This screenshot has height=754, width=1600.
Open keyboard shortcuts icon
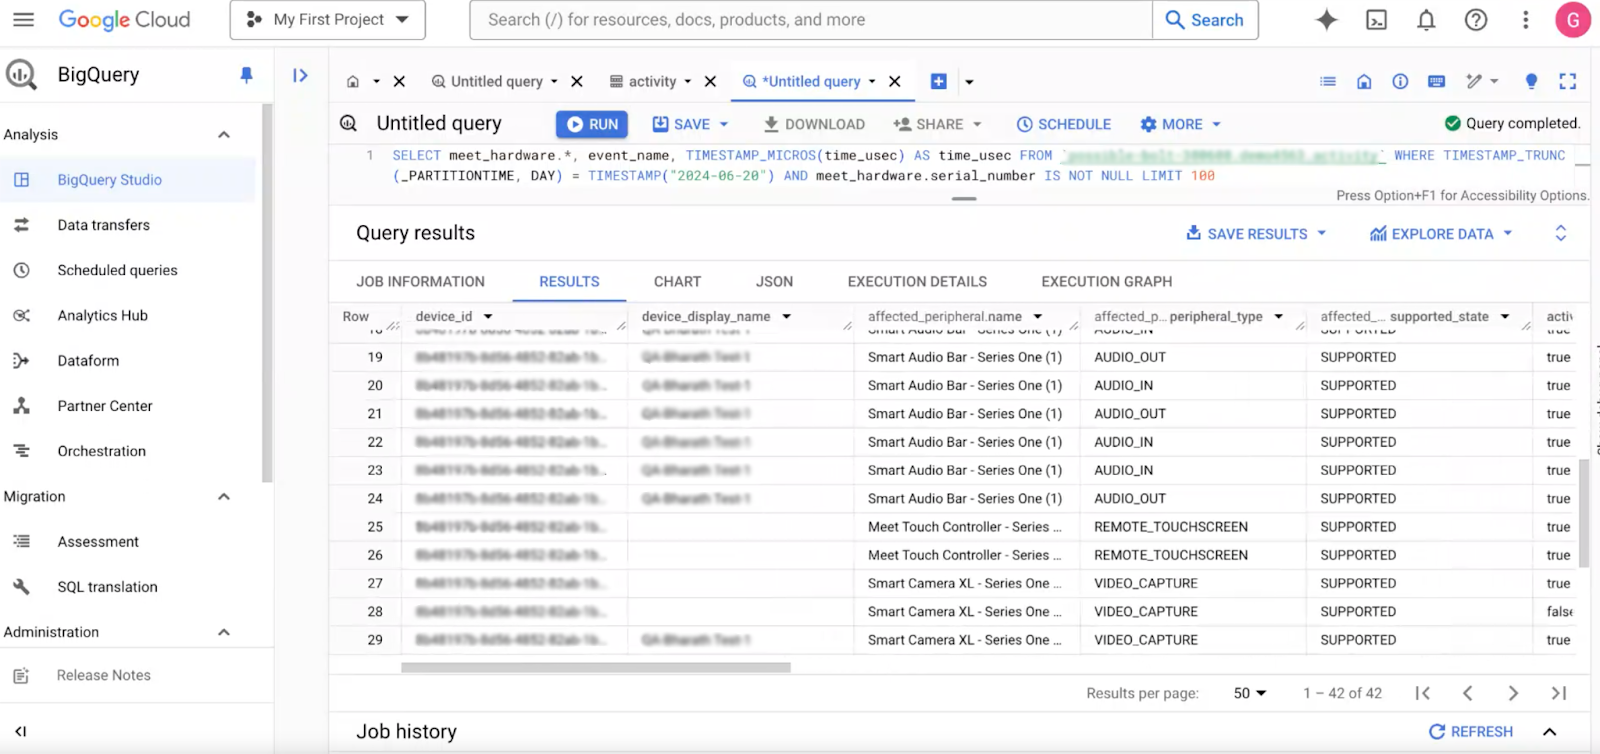[x=1436, y=82]
